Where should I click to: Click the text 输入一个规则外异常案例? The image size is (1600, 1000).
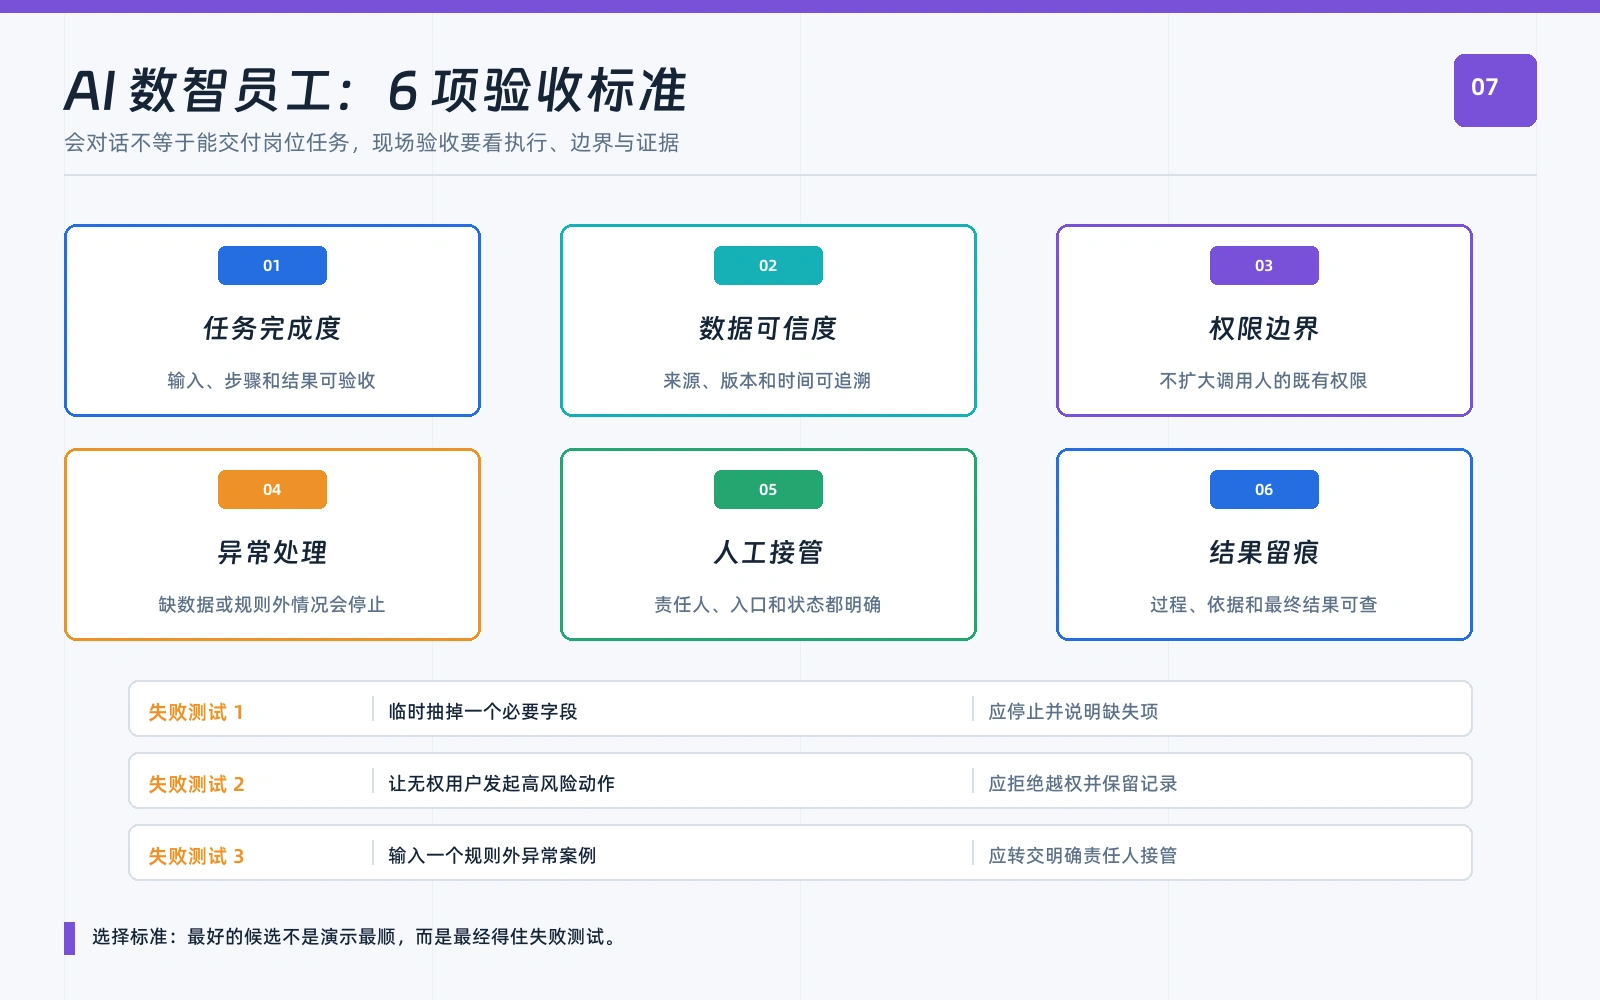pyautogui.click(x=492, y=855)
